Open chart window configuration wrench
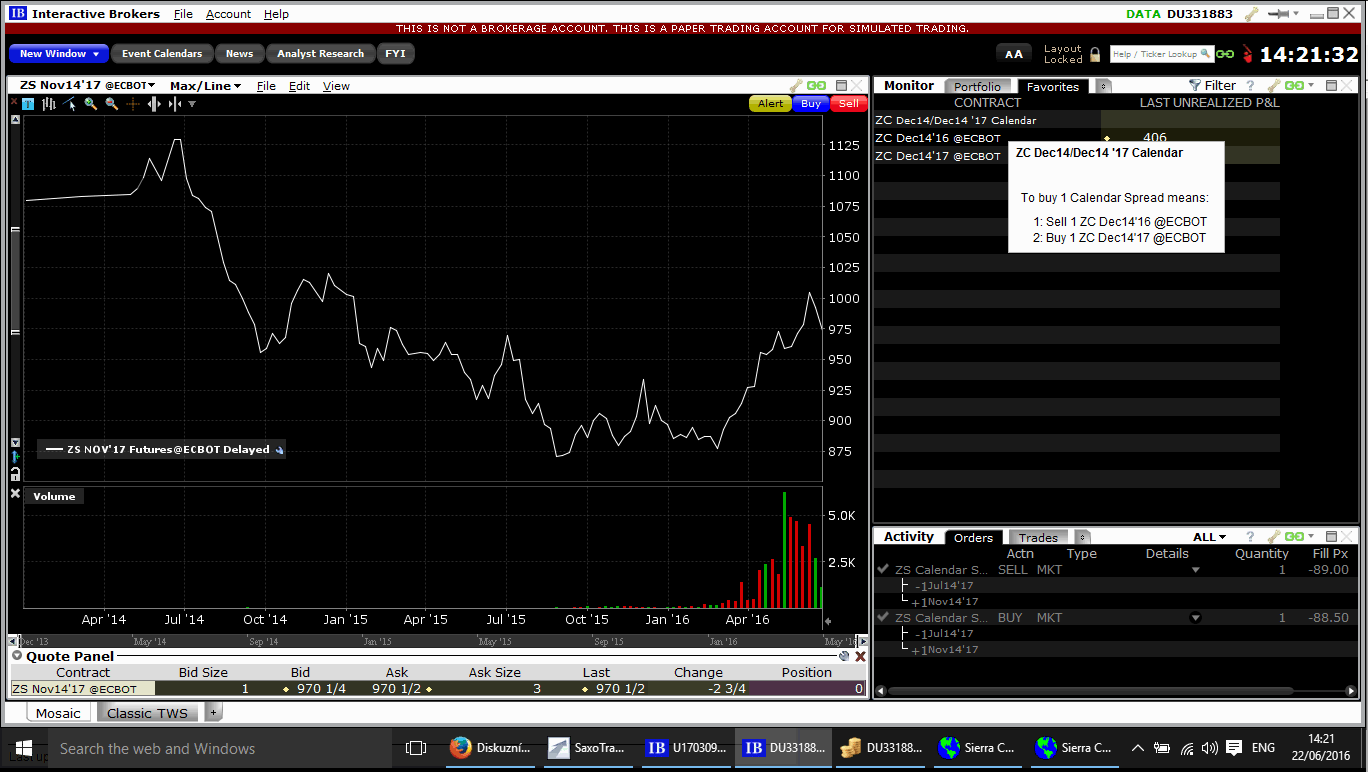1368x772 pixels. click(x=796, y=86)
